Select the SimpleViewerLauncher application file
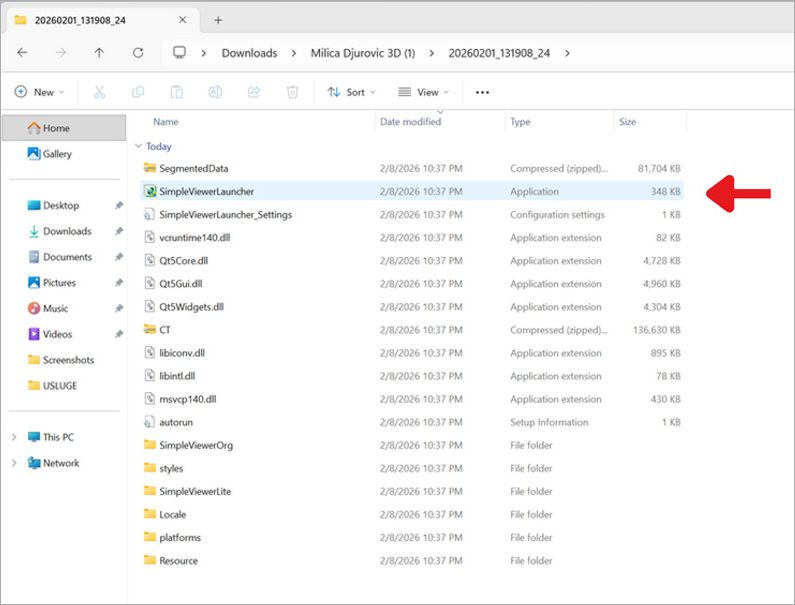The image size is (795, 605). tap(206, 191)
